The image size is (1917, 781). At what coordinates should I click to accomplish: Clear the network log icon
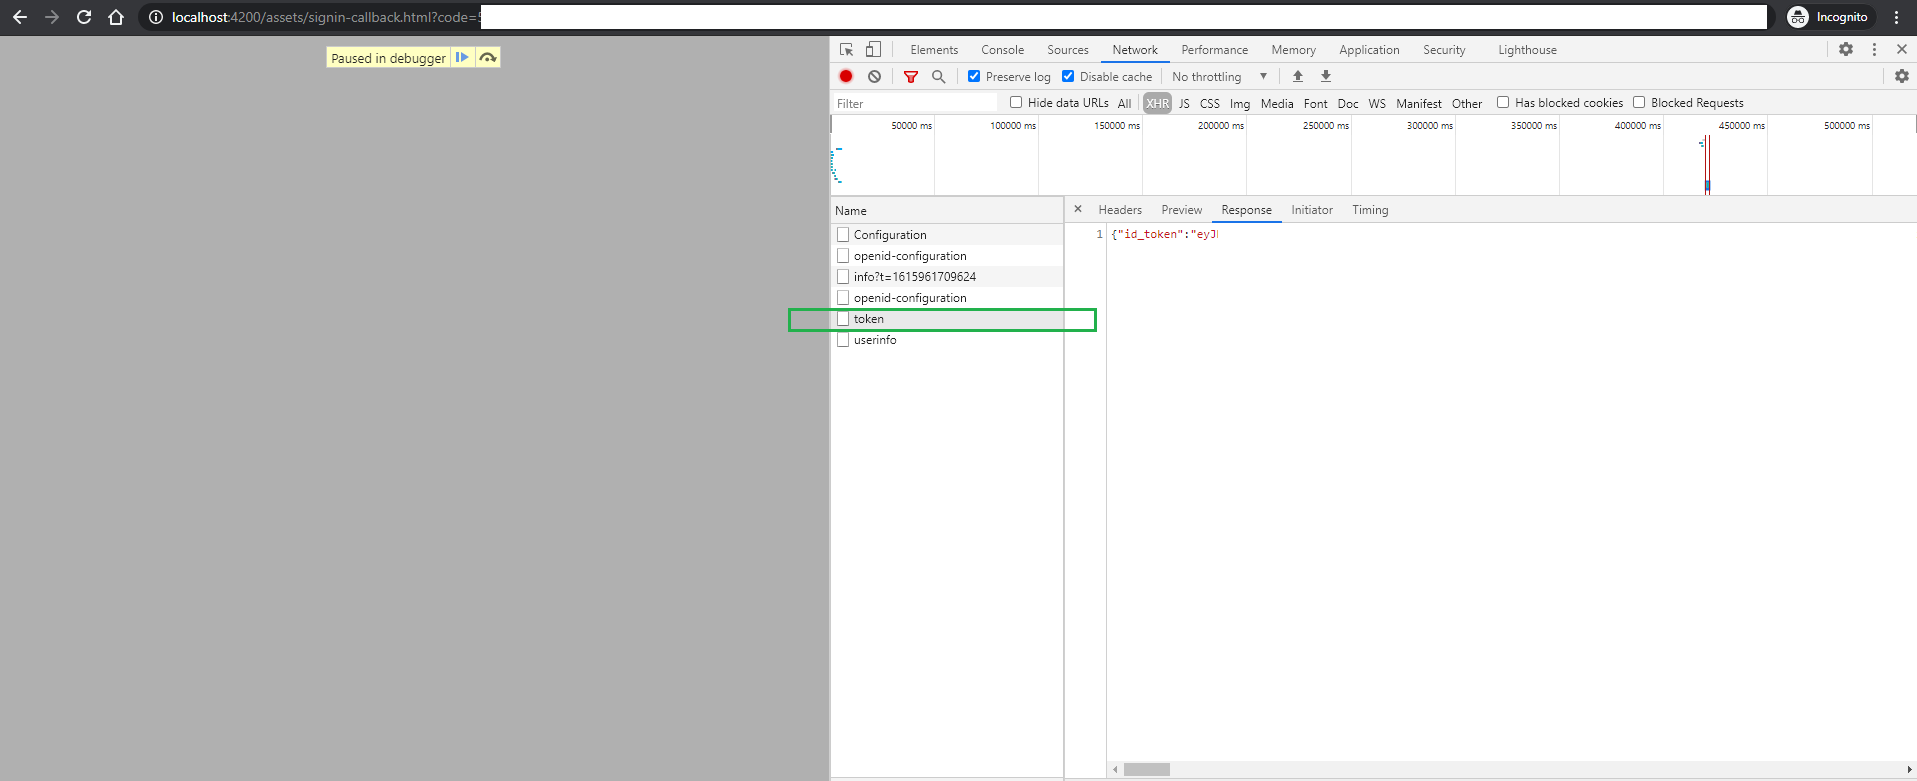click(x=875, y=76)
